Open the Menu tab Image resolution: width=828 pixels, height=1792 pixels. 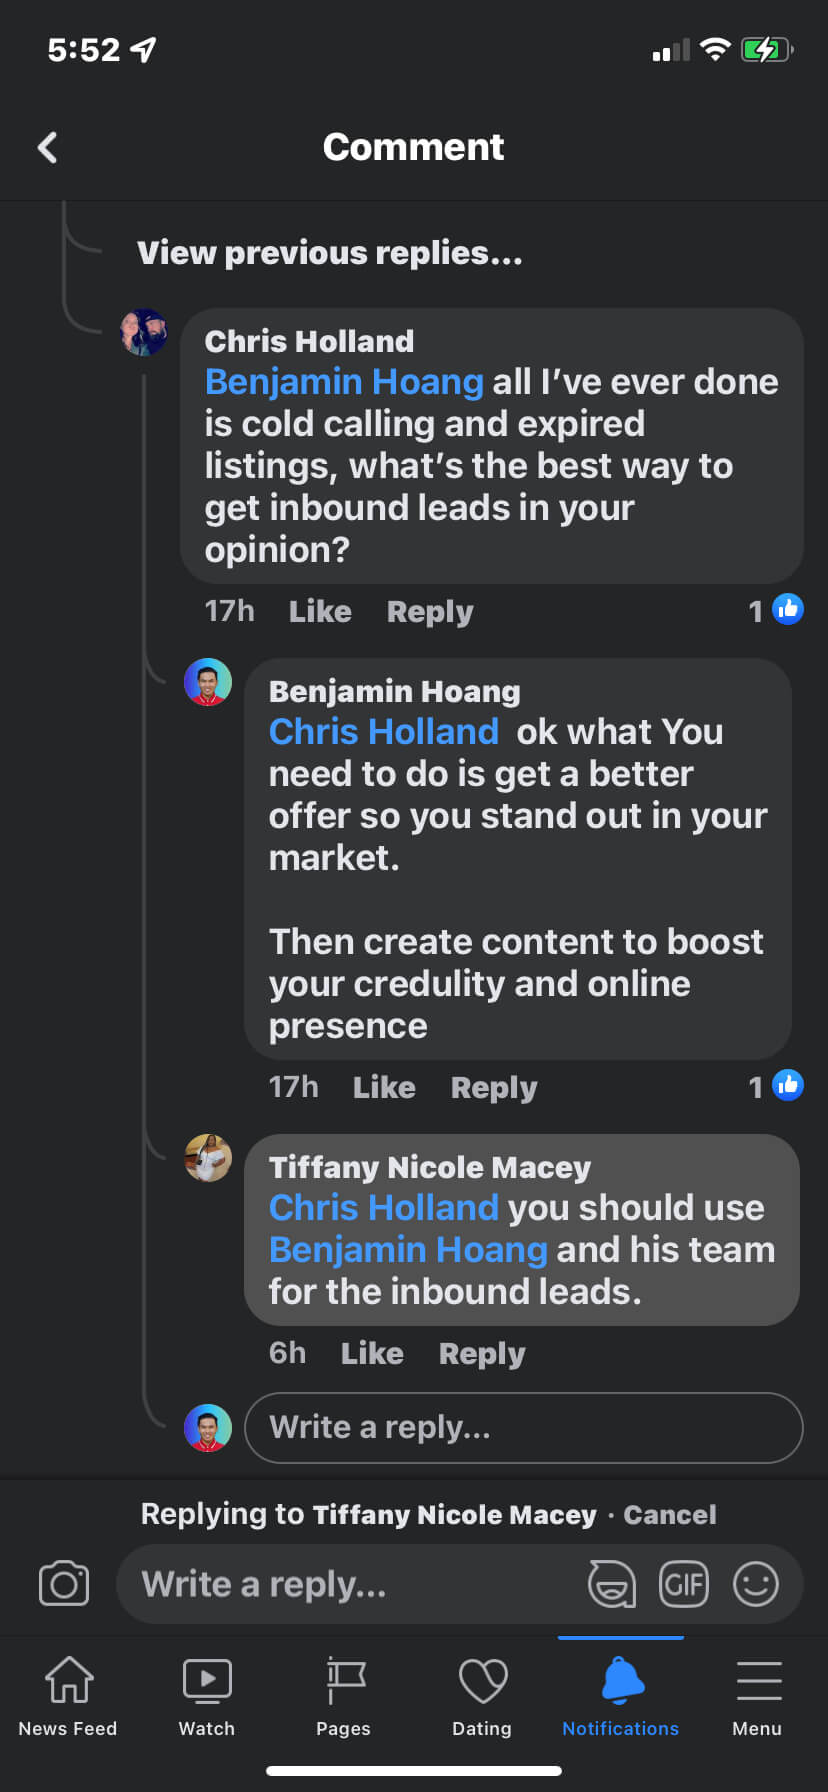[x=758, y=1697]
